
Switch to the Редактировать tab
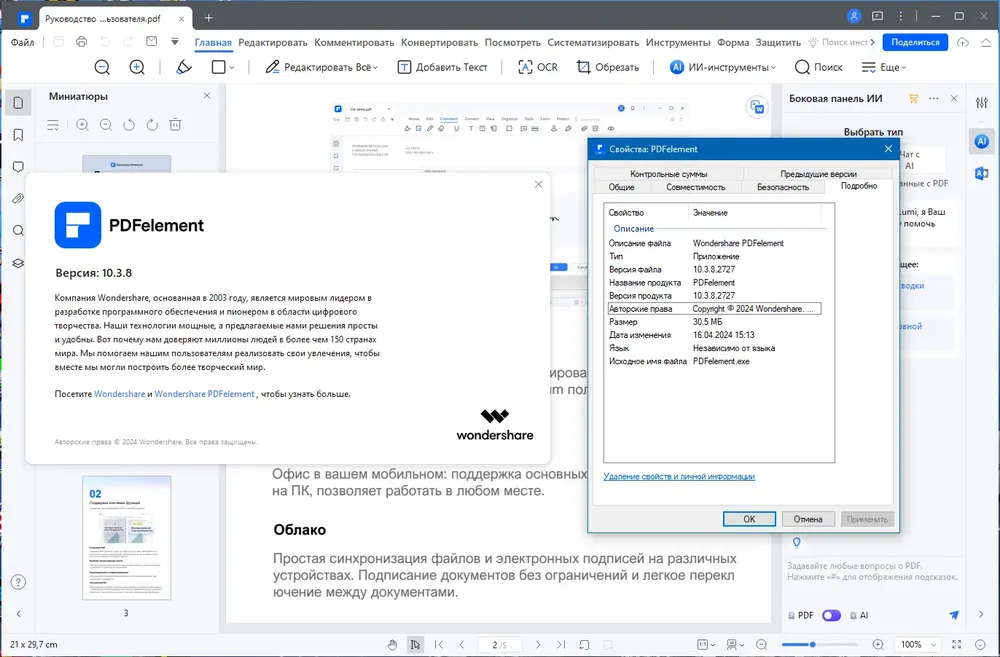[273, 43]
